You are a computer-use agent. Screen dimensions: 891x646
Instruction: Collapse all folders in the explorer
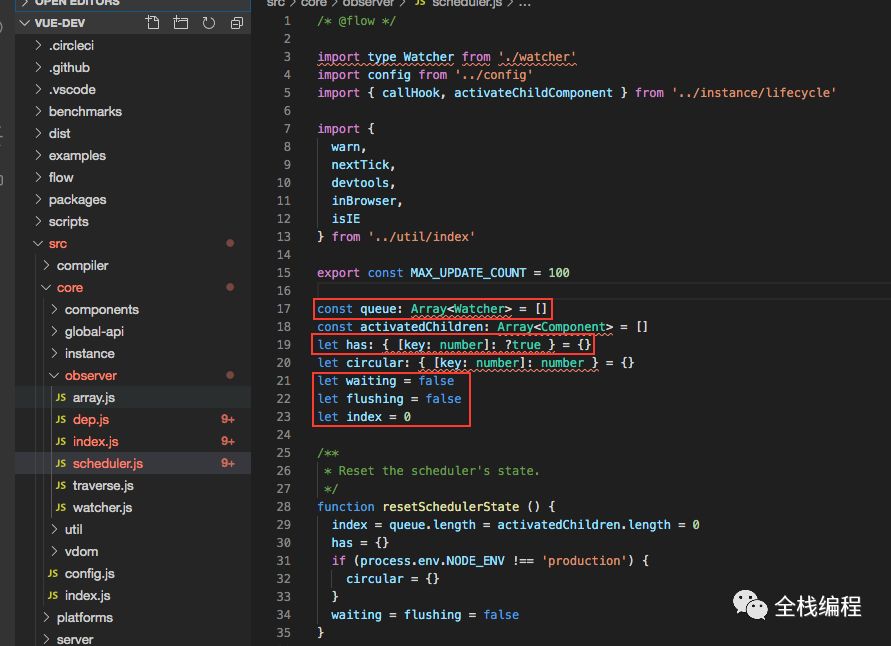(237, 23)
